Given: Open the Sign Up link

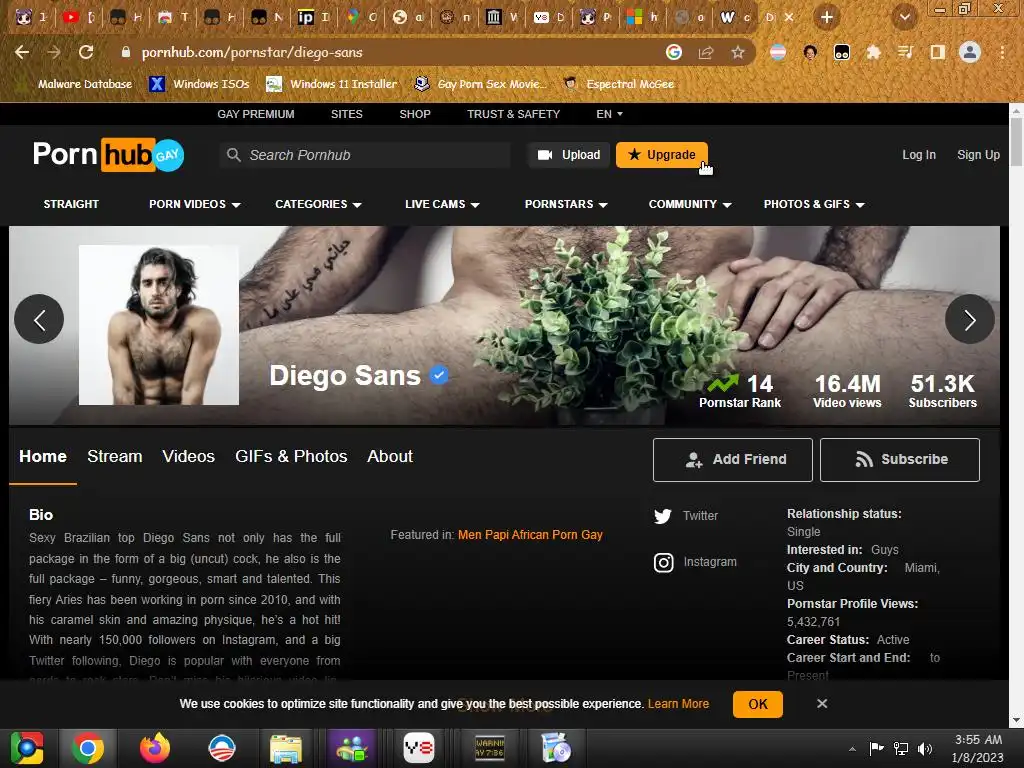Looking at the screenshot, I should pyautogui.click(x=978, y=155).
